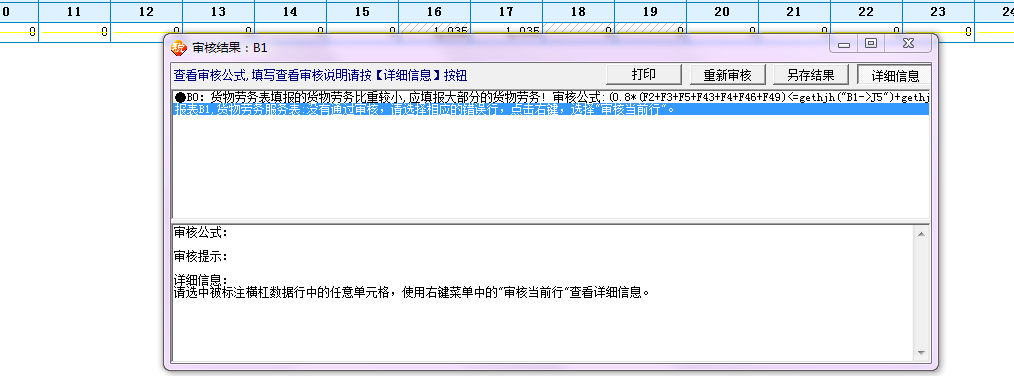
Task: Click the cell under column 17
Action: (x=506, y=32)
